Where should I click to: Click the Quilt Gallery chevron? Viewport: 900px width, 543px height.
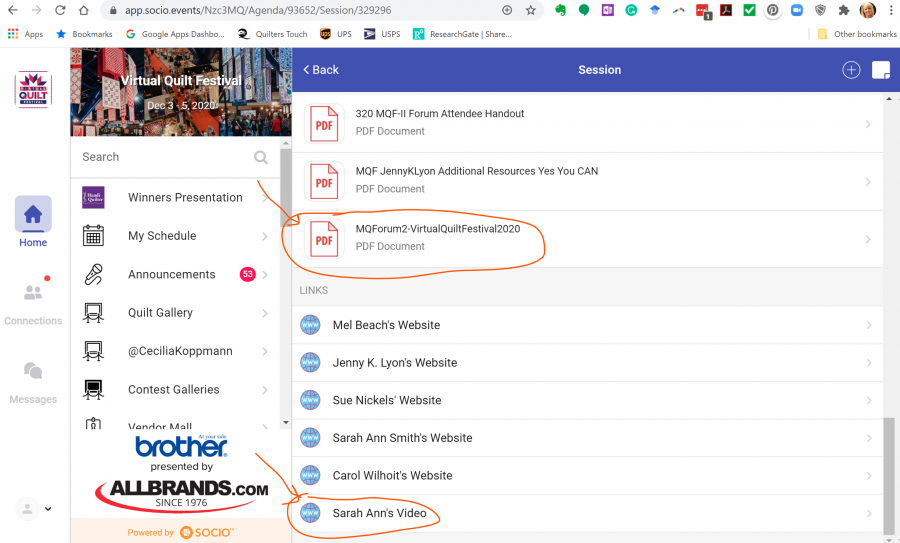coord(265,313)
